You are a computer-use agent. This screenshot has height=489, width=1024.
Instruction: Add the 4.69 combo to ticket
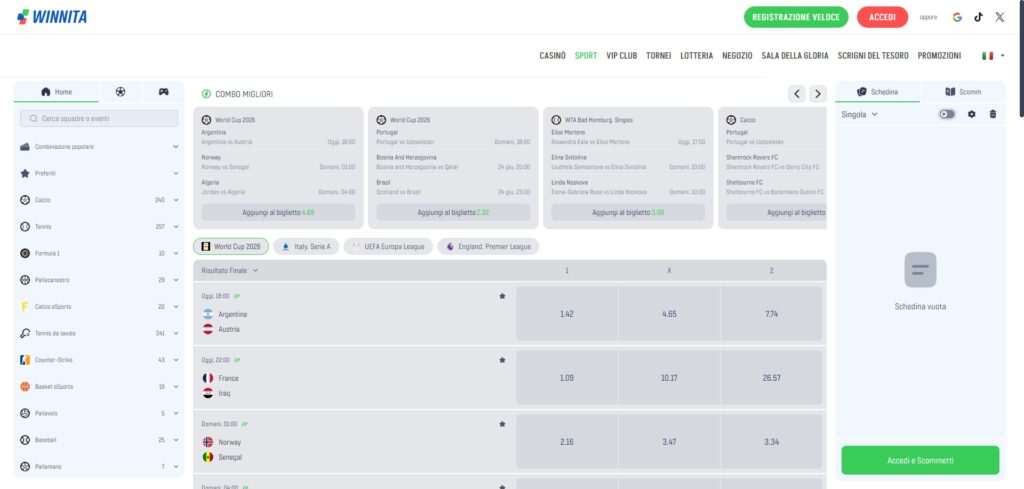(x=278, y=212)
